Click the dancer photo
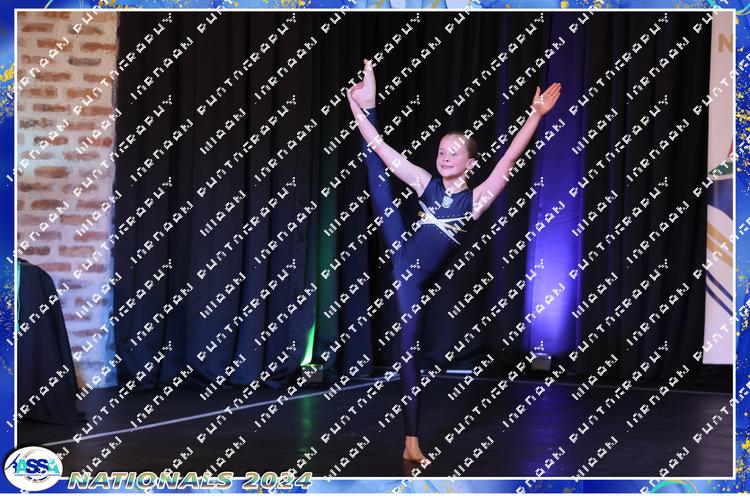The width and height of the screenshot is (750, 500). 375,244
